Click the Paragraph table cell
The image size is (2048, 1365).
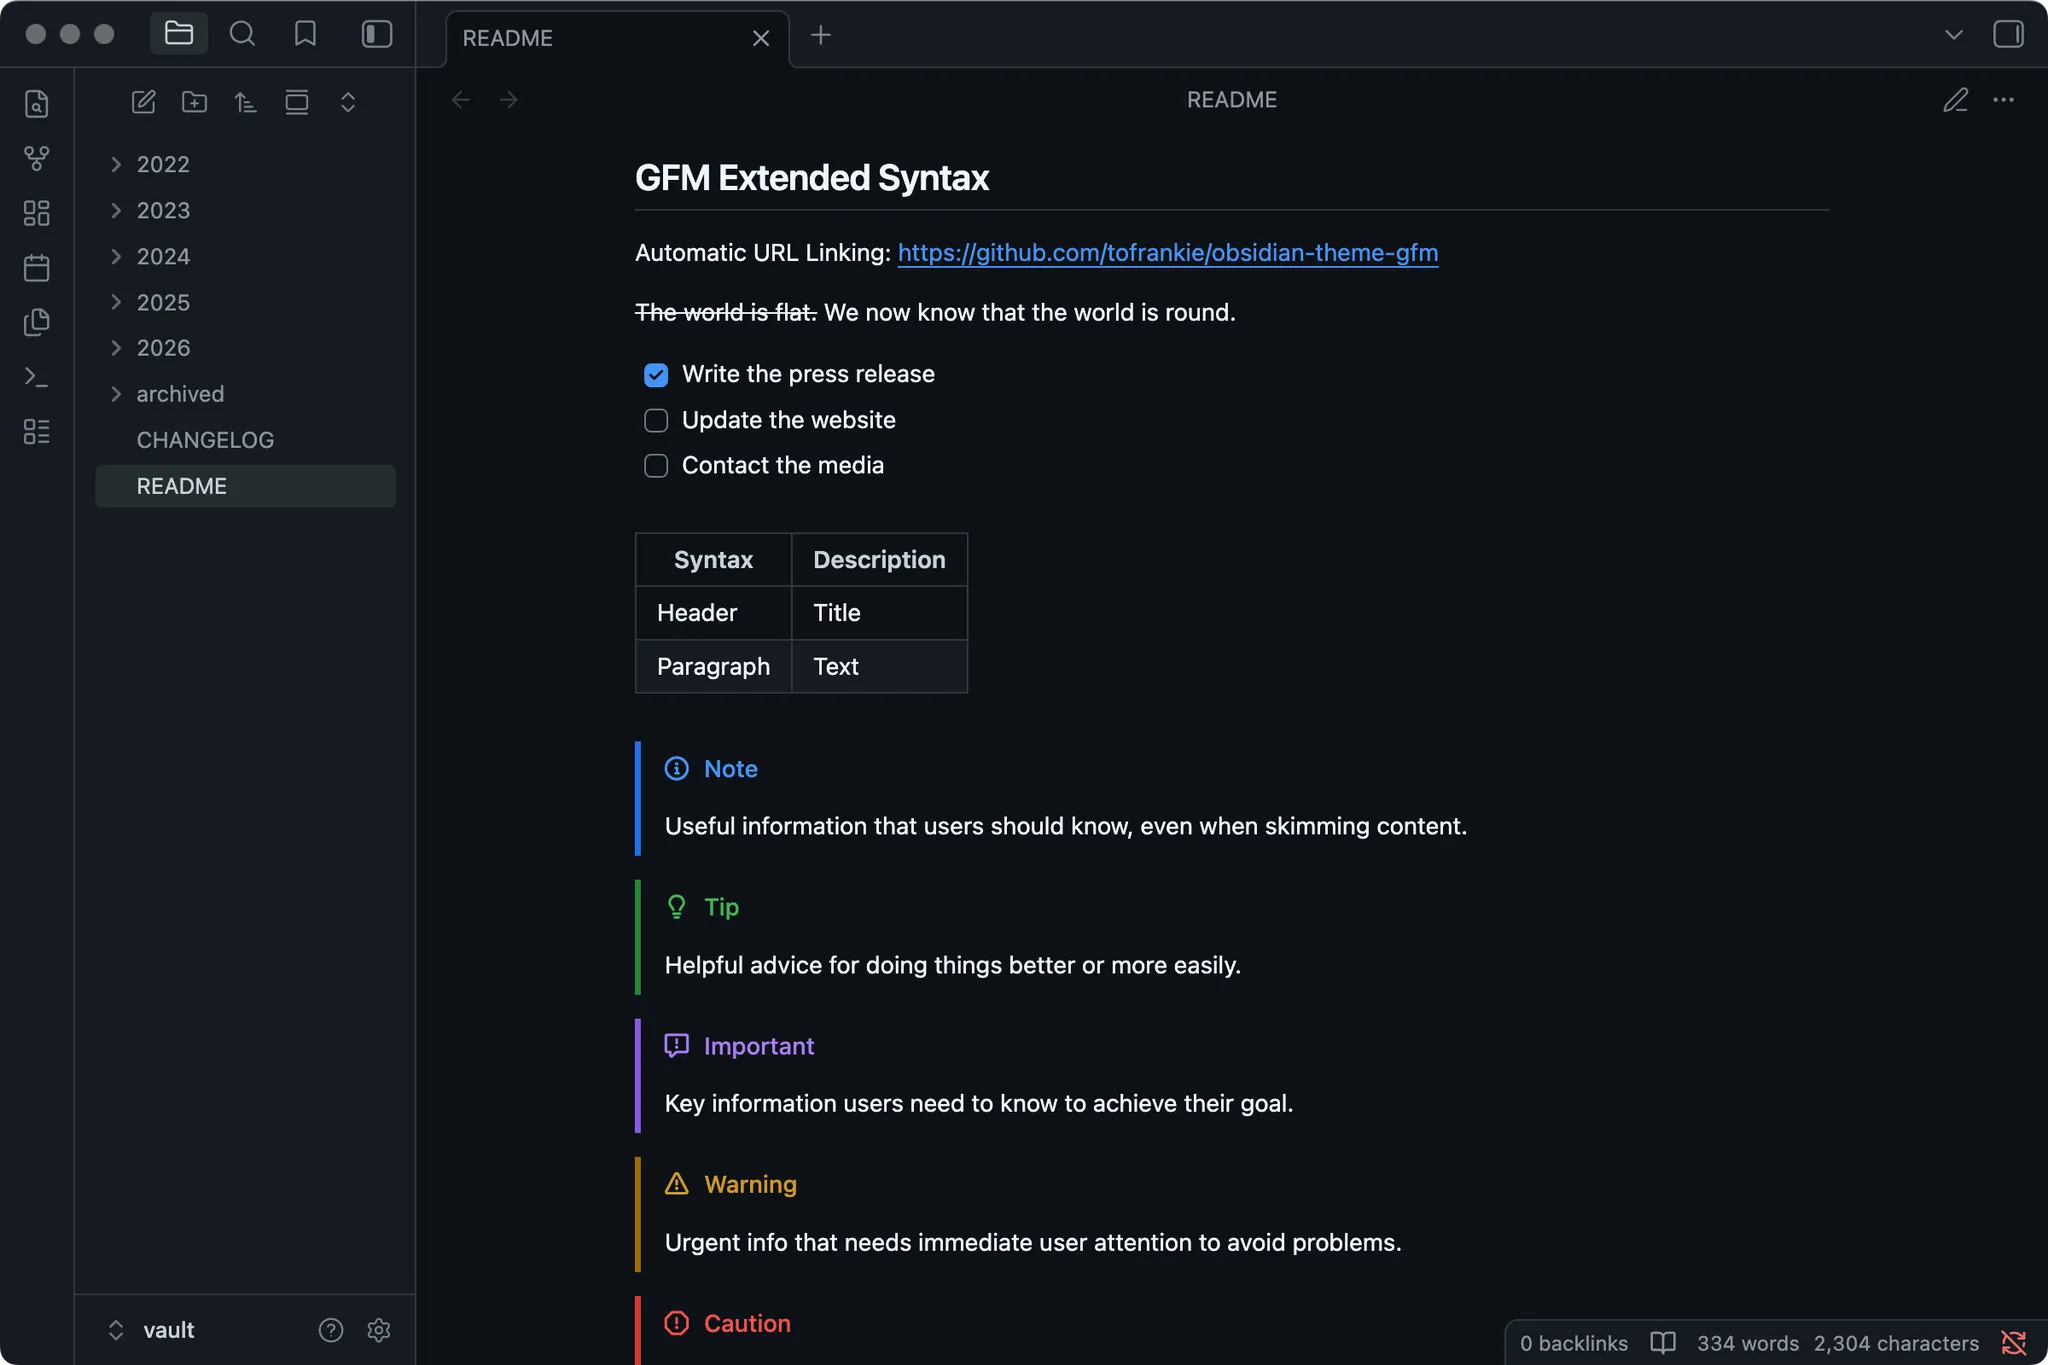[x=713, y=667]
